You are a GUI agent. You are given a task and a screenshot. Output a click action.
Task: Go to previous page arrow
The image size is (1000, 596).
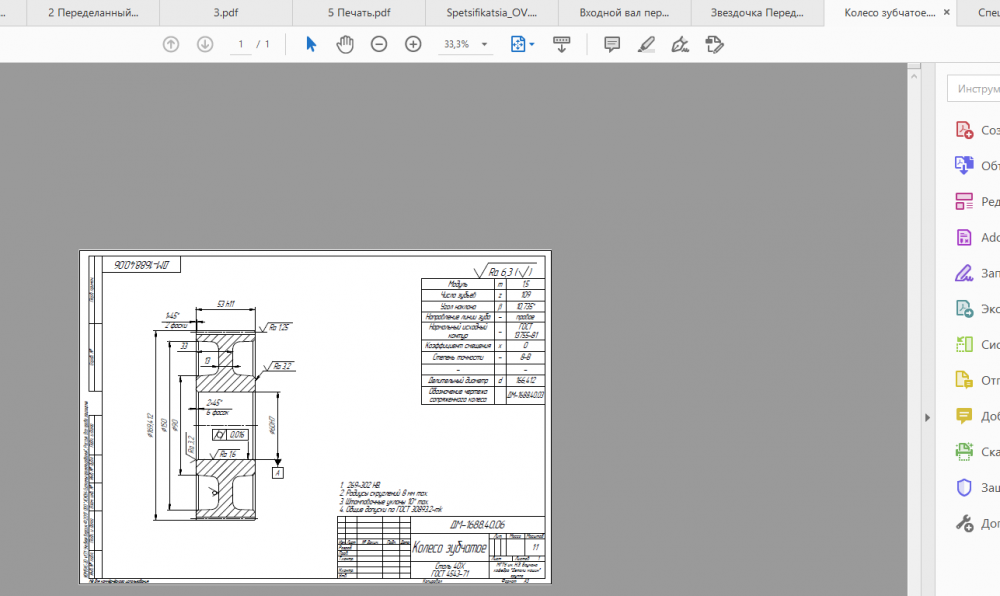coord(171,44)
